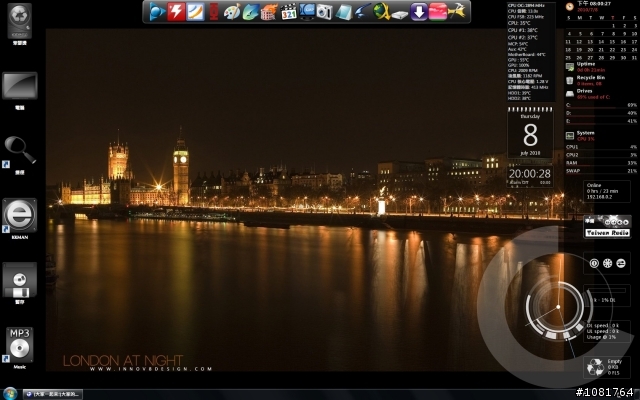Open the taskbar window button
The height and width of the screenshot is (400, 640).
54,393
